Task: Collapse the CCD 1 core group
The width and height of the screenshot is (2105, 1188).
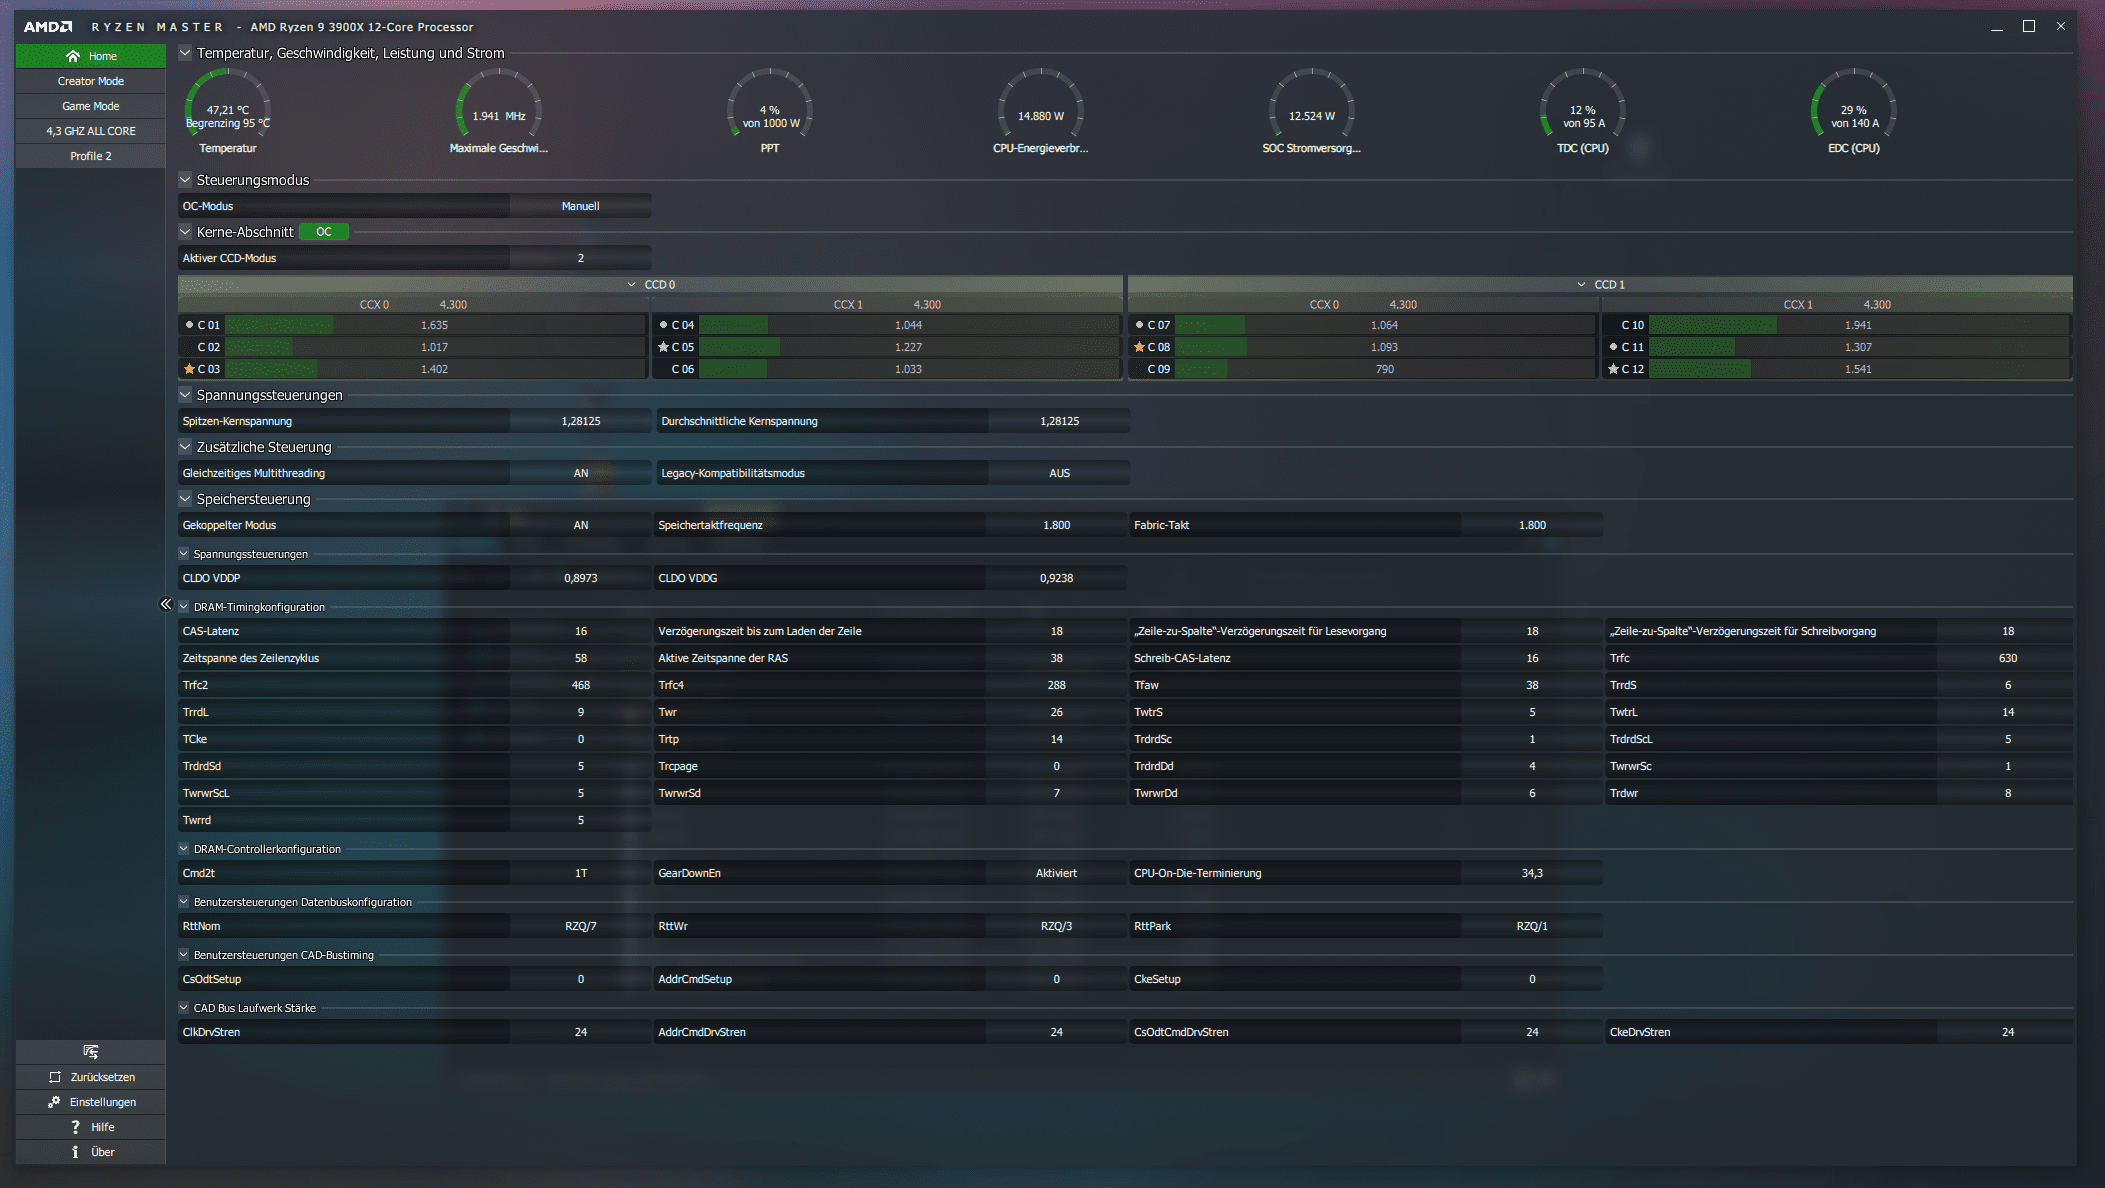Action: (1581, 285)
